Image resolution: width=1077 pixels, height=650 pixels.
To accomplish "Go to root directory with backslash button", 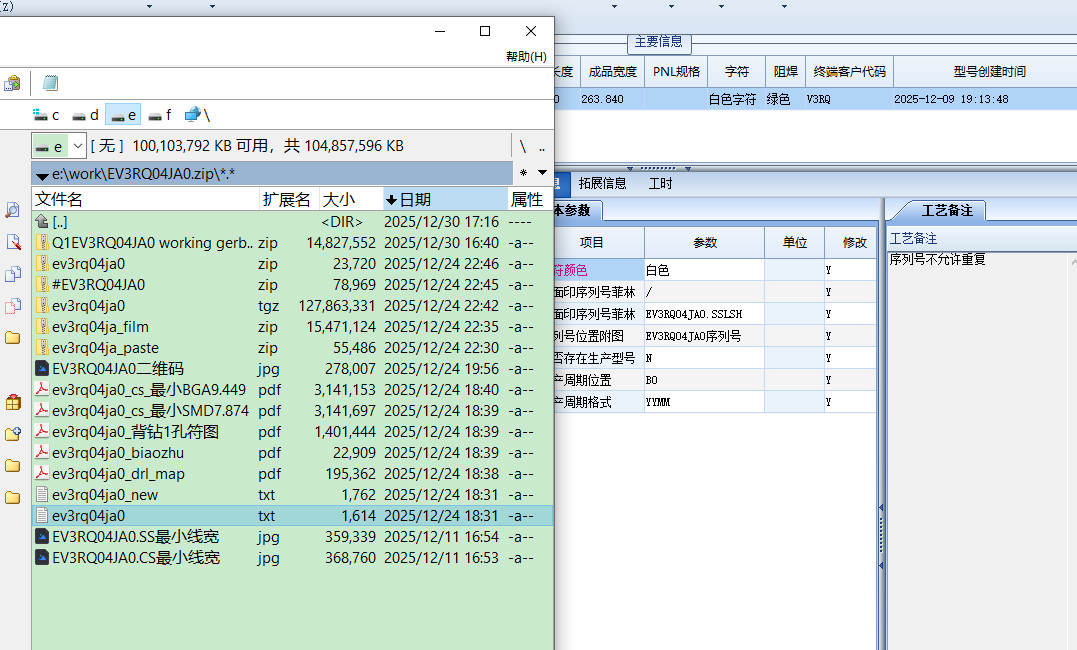I will [x=523, y=146].
